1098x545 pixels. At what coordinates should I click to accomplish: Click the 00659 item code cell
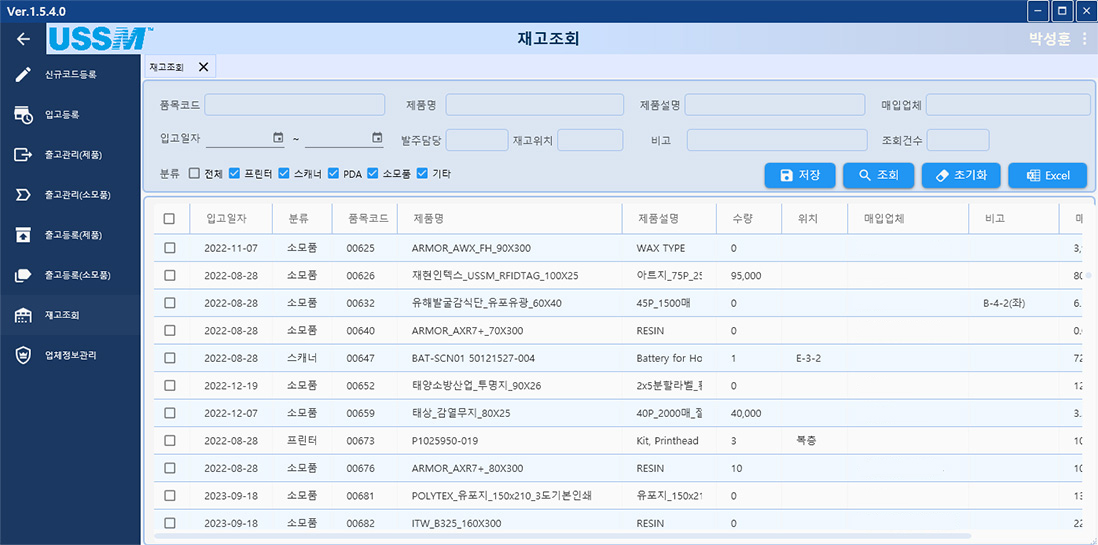coord(361,413)
